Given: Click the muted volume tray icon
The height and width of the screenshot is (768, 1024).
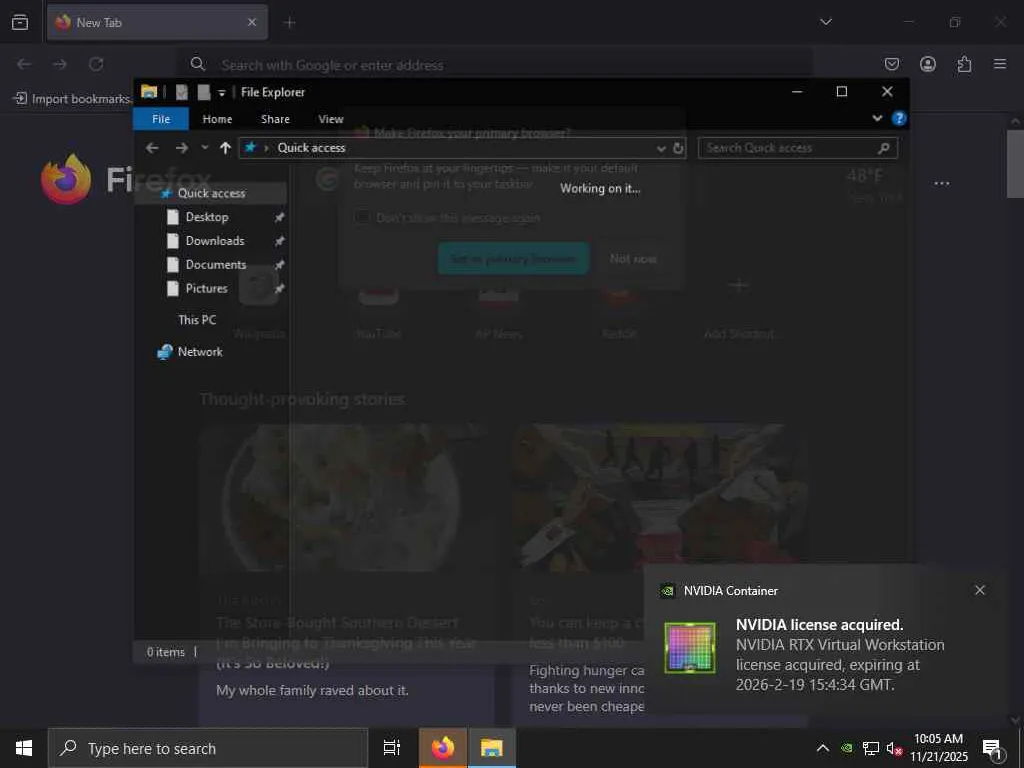Looking at the screenshot, I should point(894,749).
